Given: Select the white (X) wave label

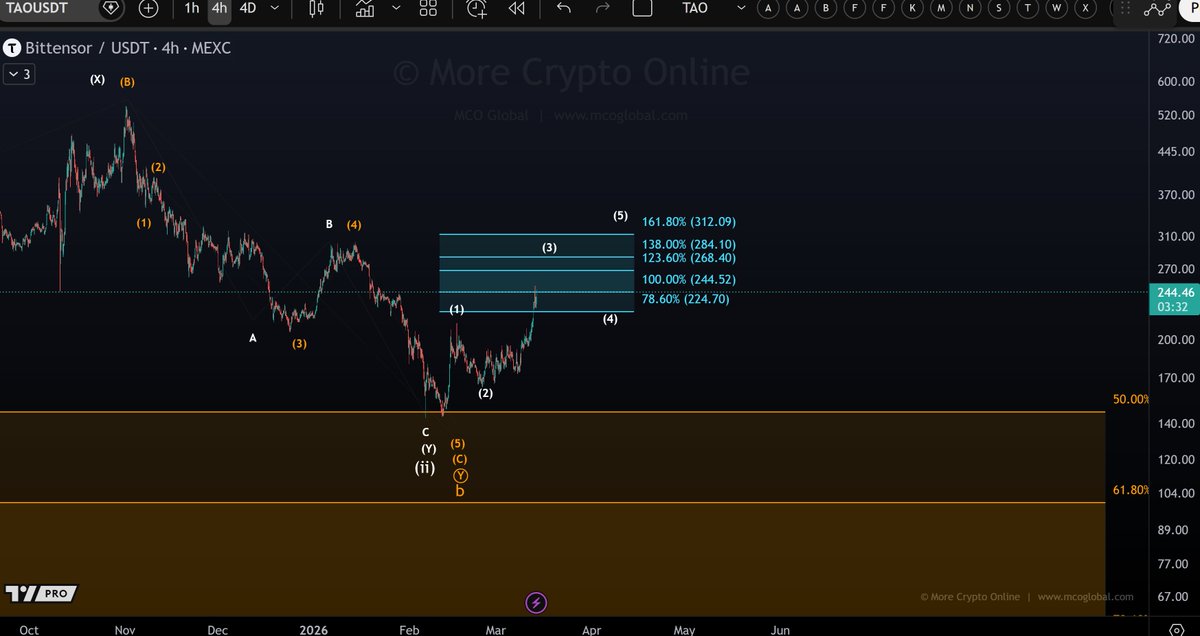Looking at the screenshot, I should 97,79.
